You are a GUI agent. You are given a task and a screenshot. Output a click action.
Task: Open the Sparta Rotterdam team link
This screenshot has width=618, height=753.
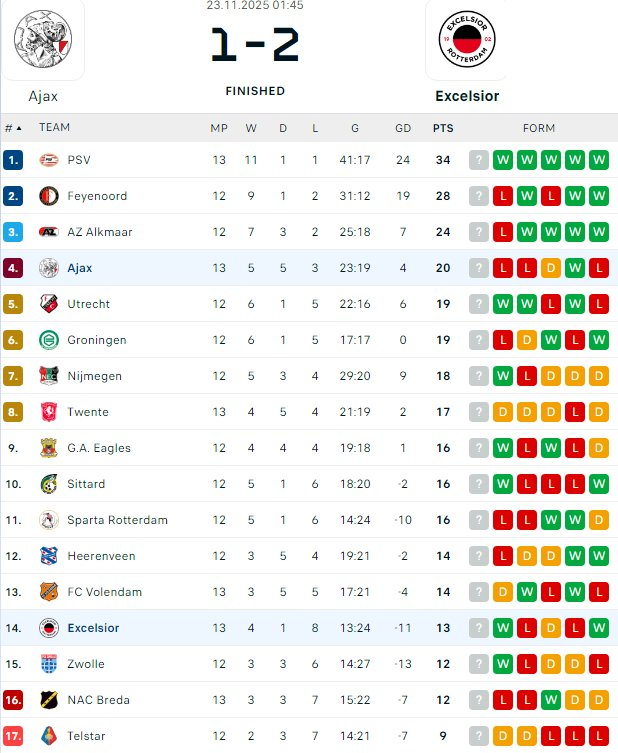coord(117,520)
